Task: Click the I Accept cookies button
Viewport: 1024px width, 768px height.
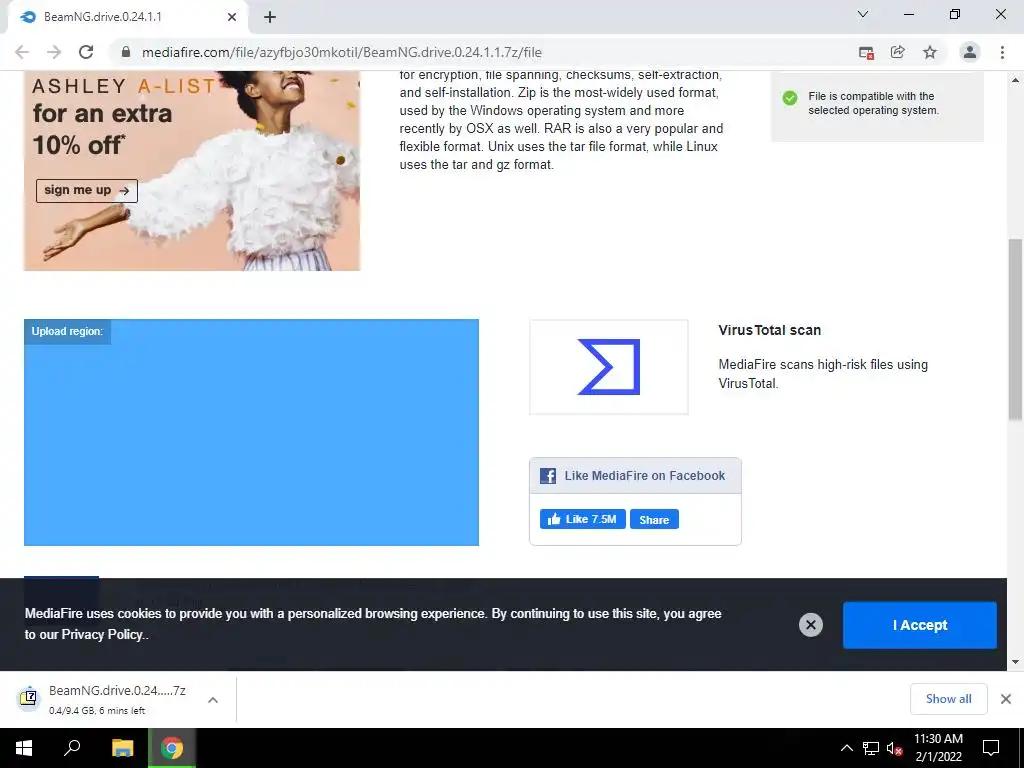Action: coord(920,625)
